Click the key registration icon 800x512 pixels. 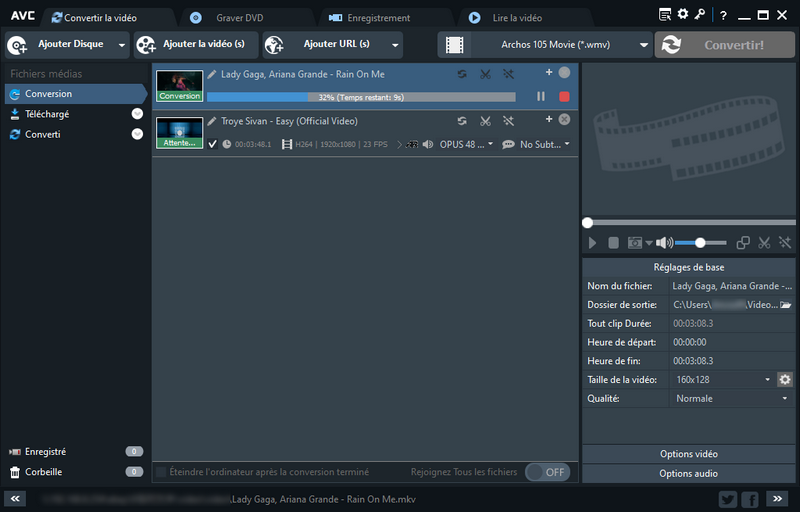pyautogui.click(x=699, y=14)
